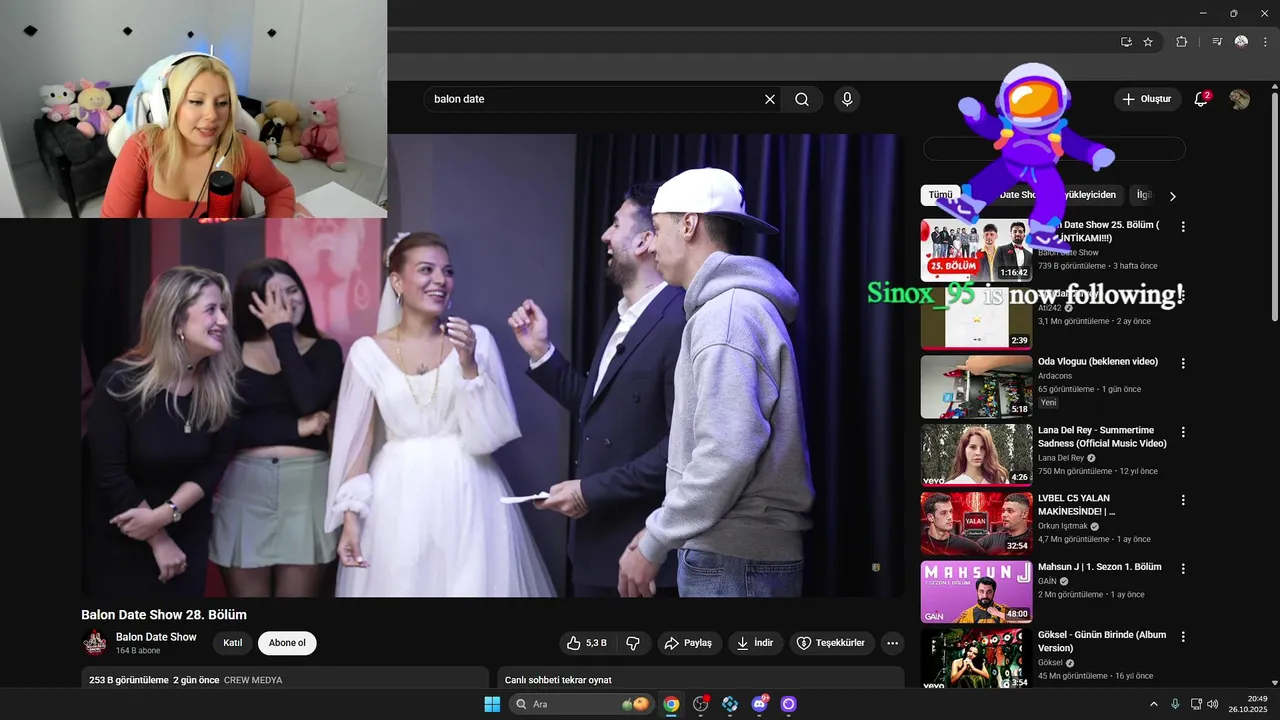Open the YouTube account avatar menu

coord(1239,99)
